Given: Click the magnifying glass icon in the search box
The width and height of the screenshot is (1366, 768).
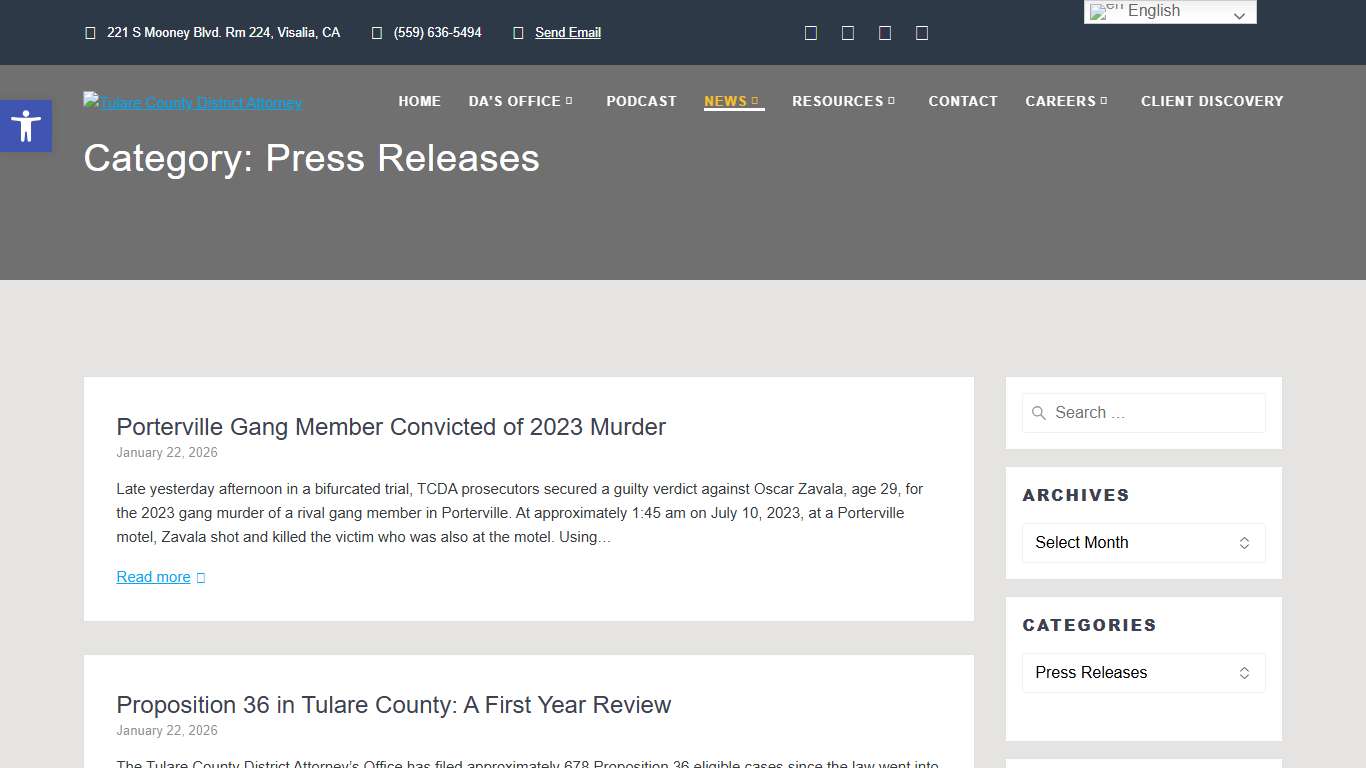Looking at the screenshot, I should pos(1039,412).
